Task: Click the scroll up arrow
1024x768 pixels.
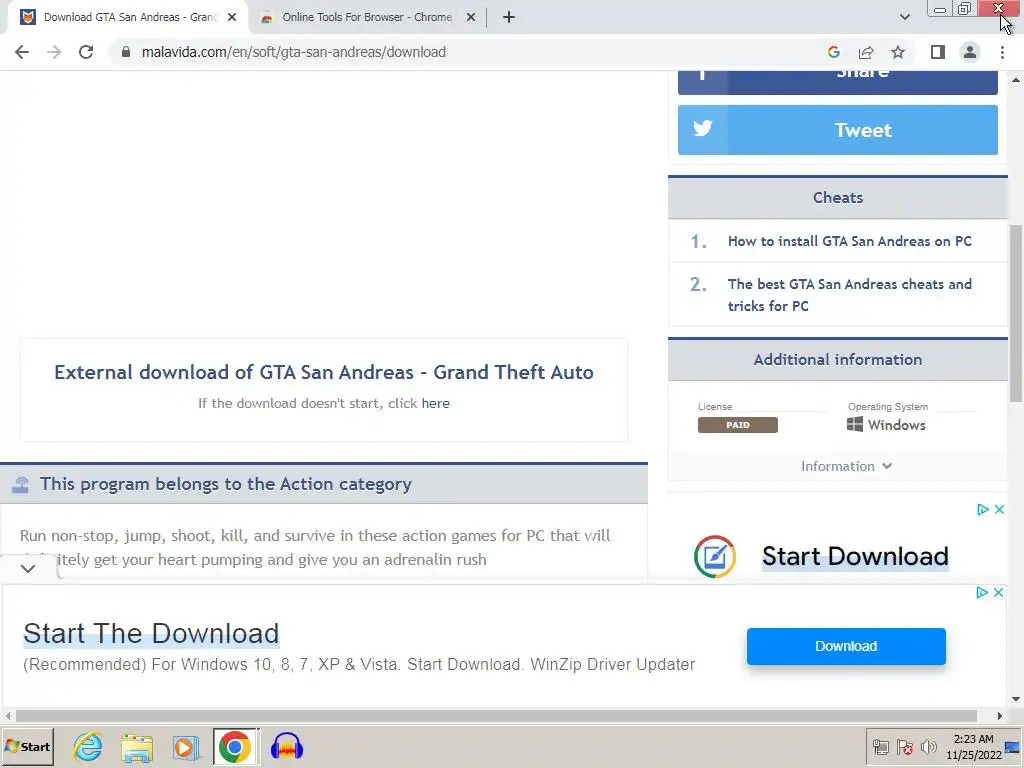Action: click(1016, 80)
